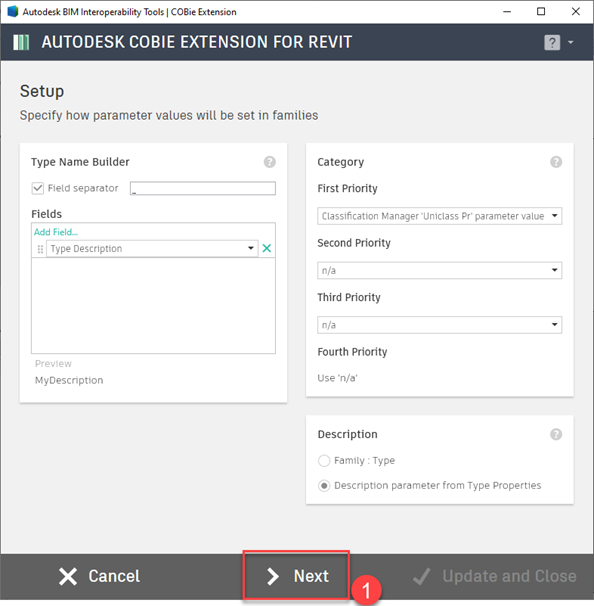594x606 pixels.
Task: Expand the arrow next to header help icon
Action: 571,42
